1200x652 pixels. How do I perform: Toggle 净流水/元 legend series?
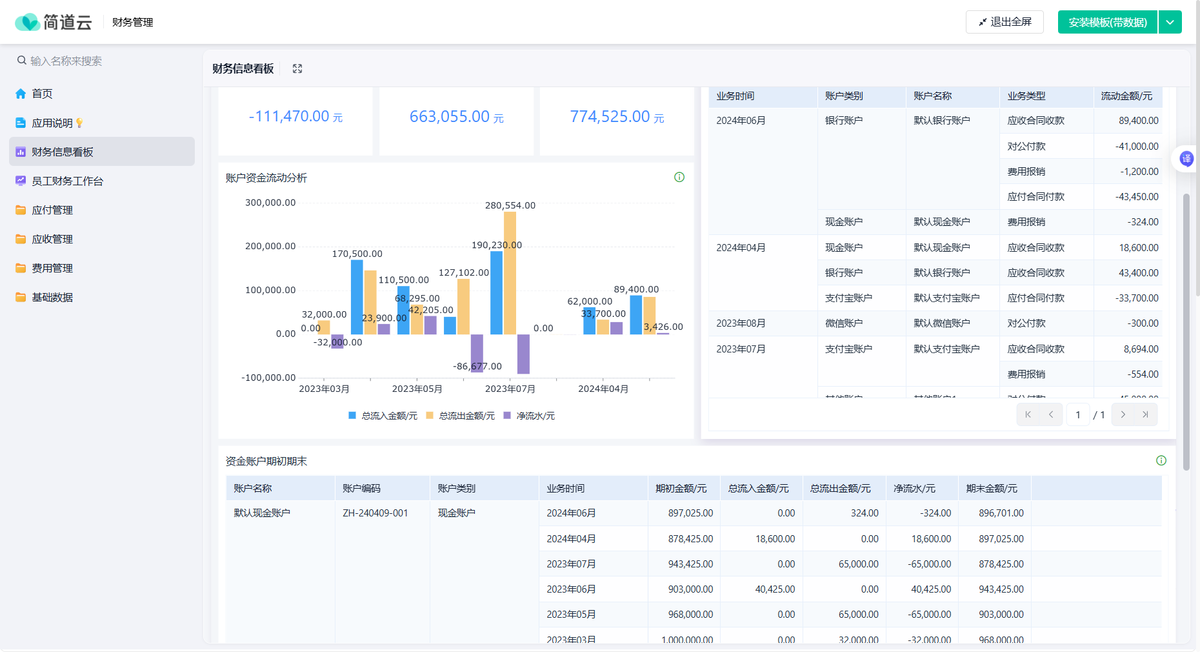529,415
